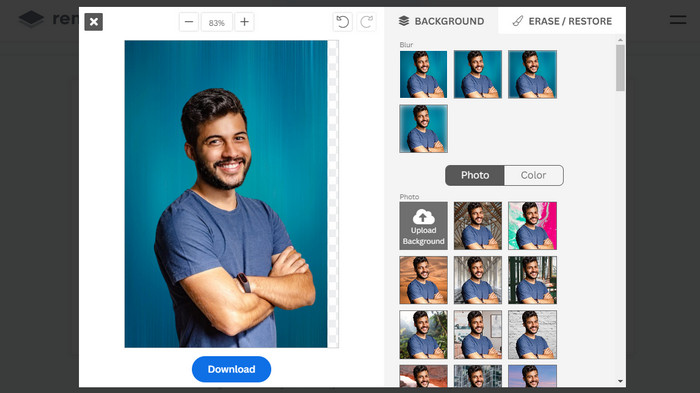
Task: Click the scrollbar down arrow
Action: tap(620, 381)
